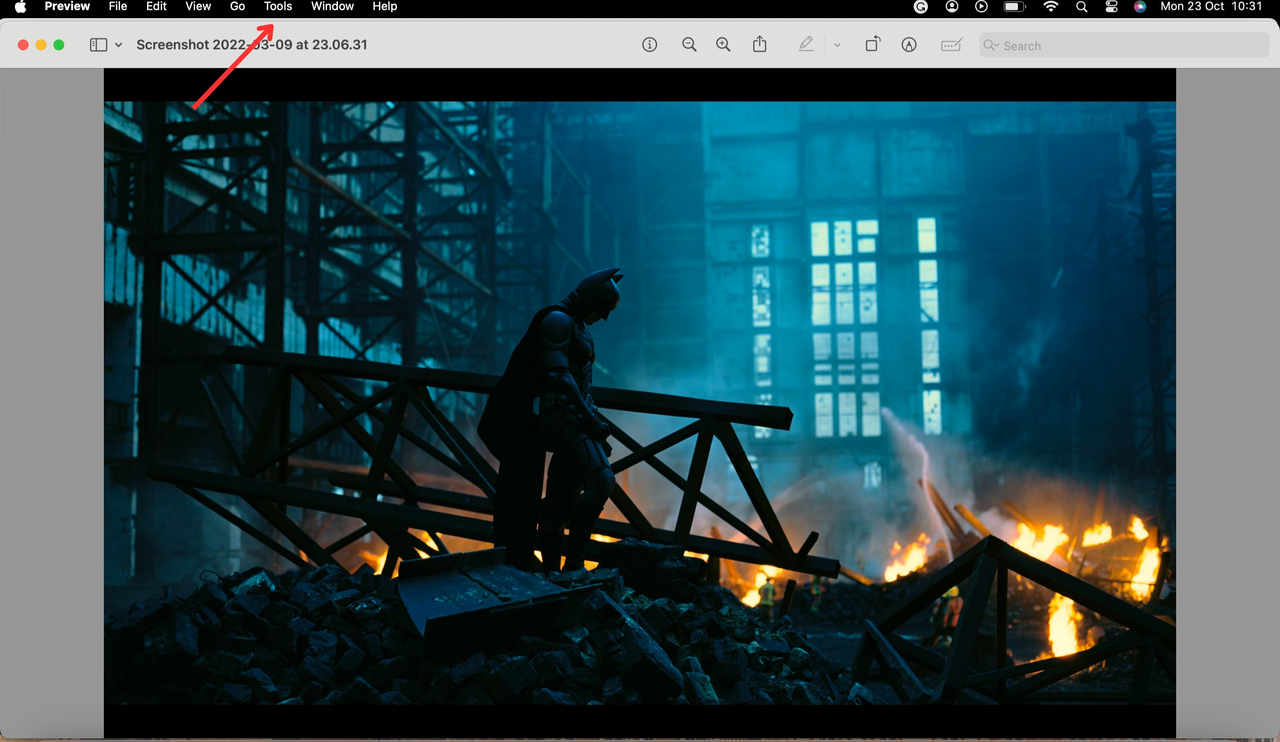Click inside the Search field

pos(1120,45)
